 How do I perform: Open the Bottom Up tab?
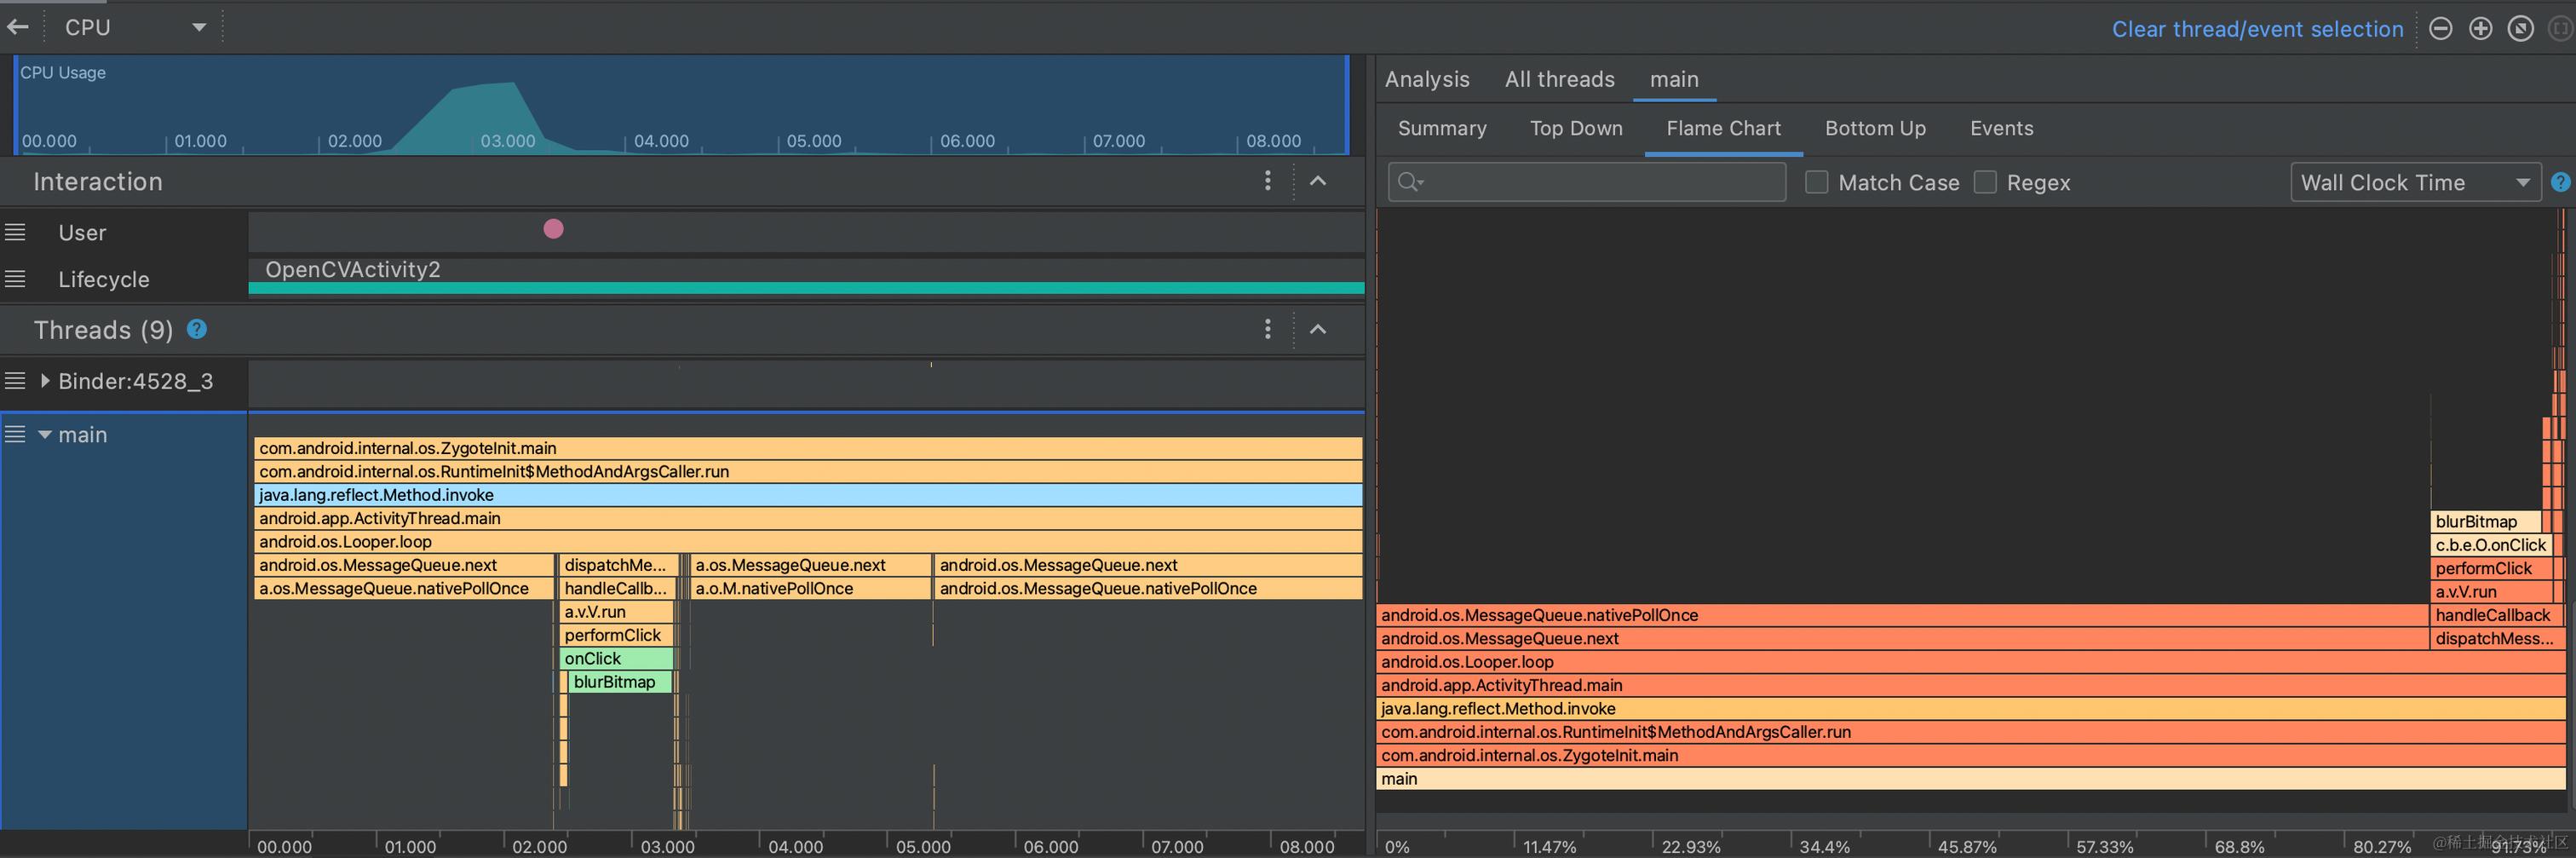pyautogui.click(x=1875, y=128)
